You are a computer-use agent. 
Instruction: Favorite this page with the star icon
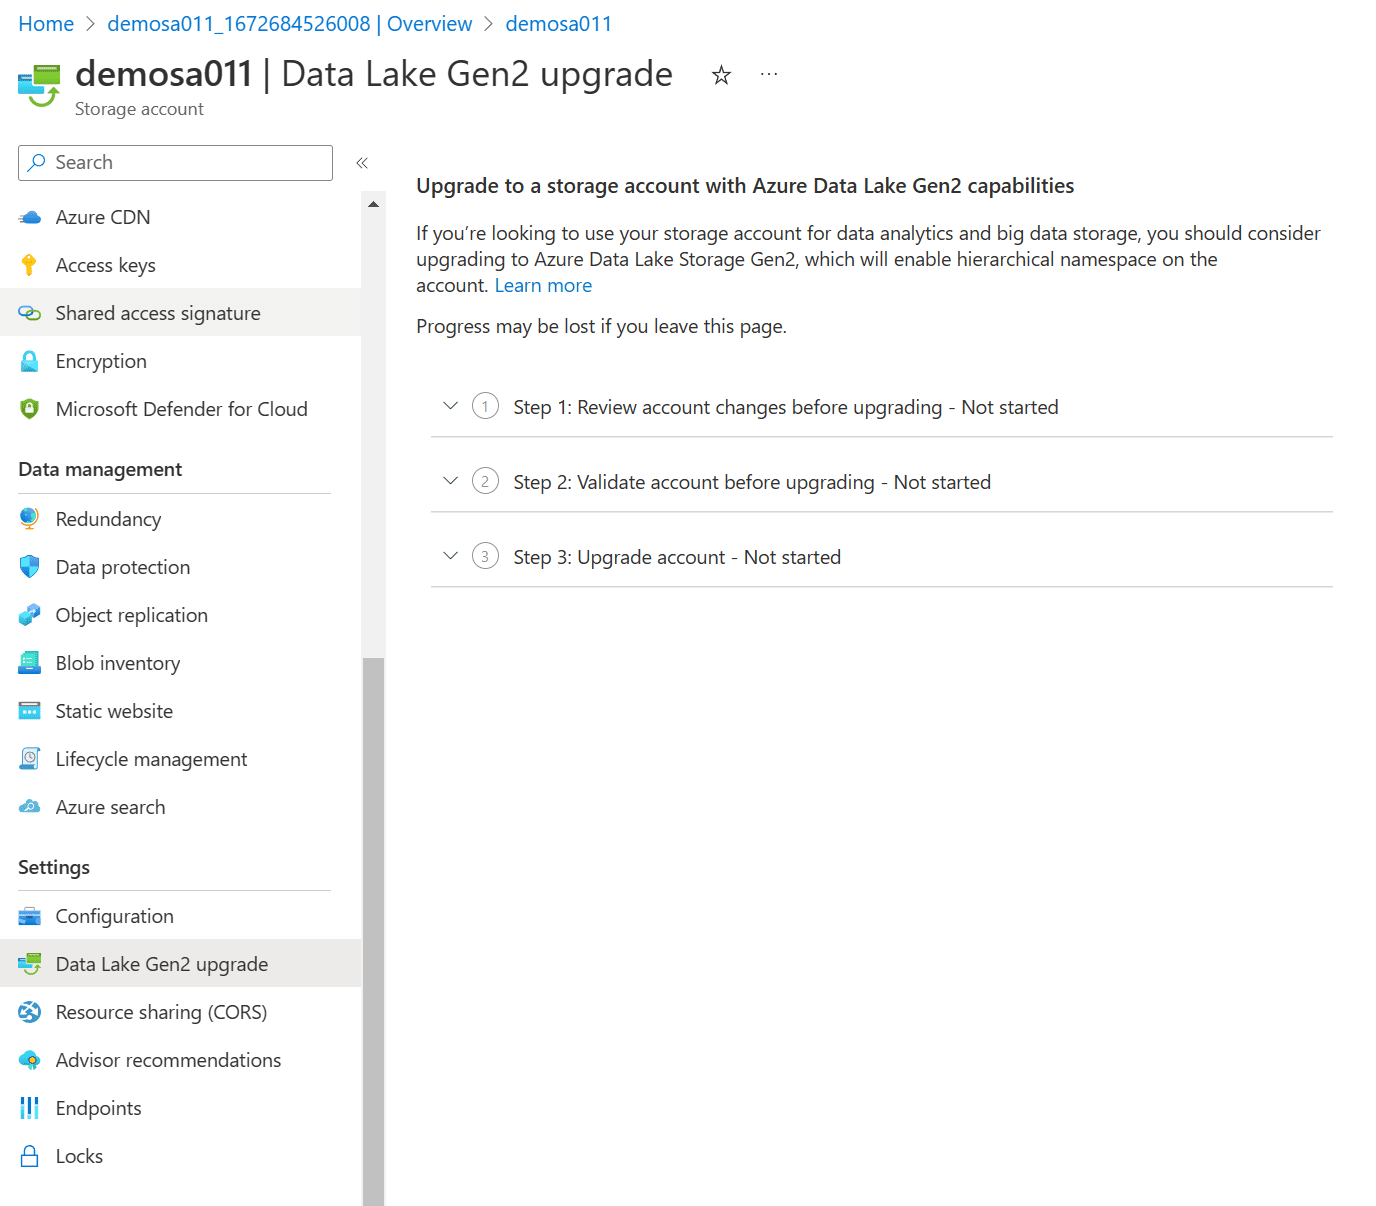[x=721, y=75]
